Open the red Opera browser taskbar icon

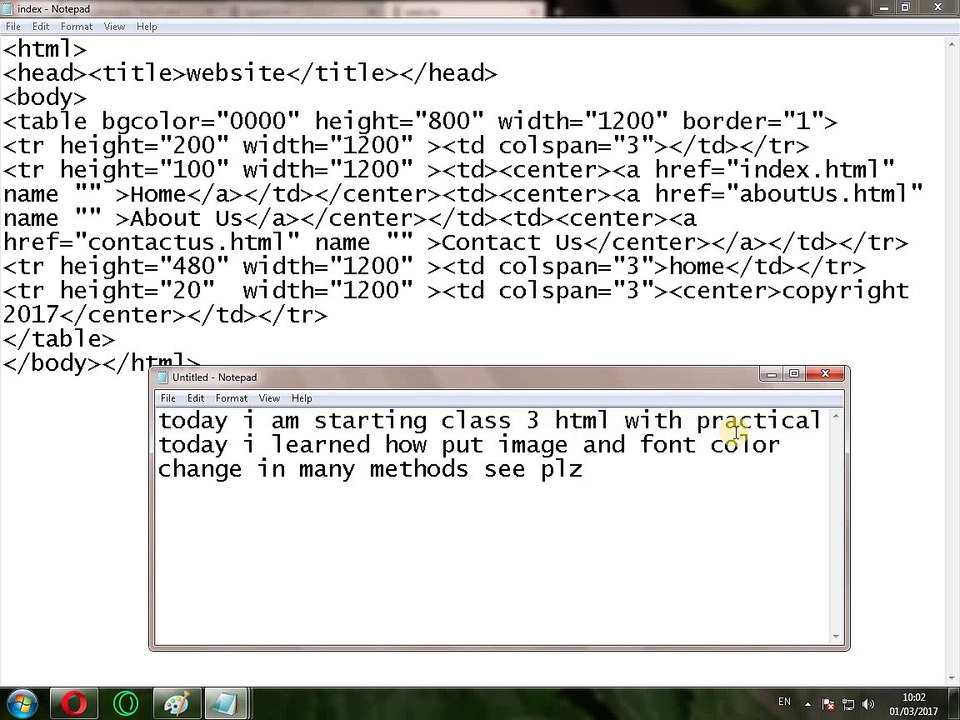tap(73, 703)
